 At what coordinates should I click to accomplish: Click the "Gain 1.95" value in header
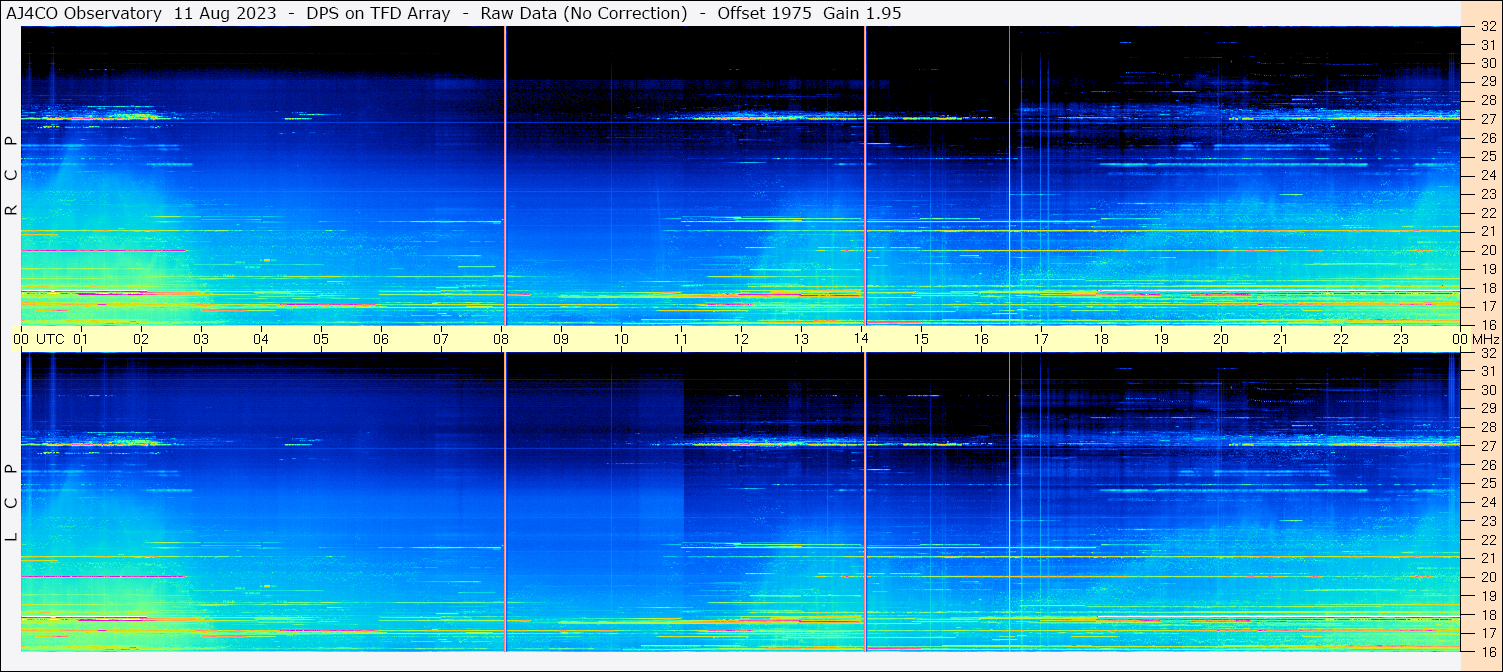(863, 13)
